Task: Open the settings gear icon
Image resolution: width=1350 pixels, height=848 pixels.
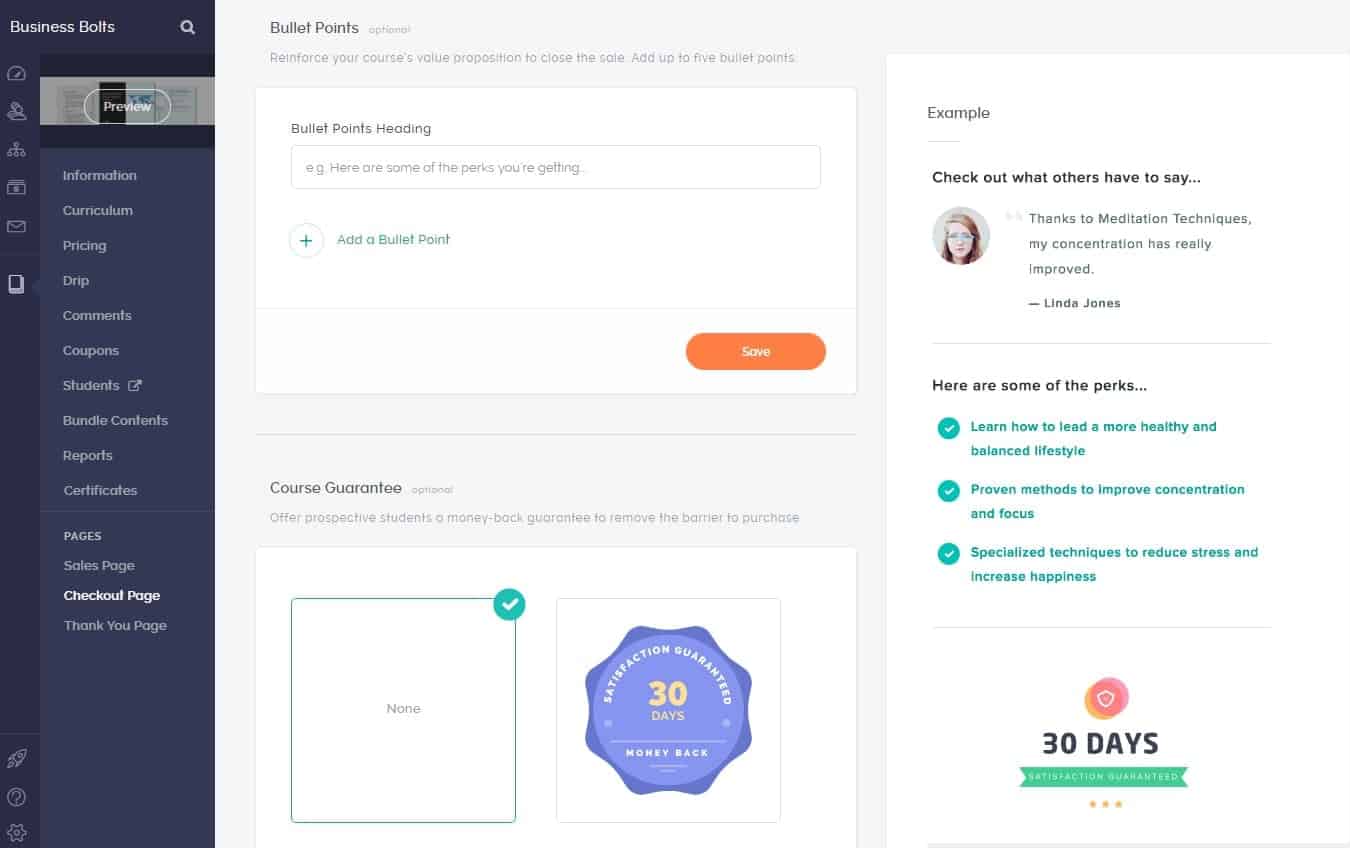Action: point(16,832)
